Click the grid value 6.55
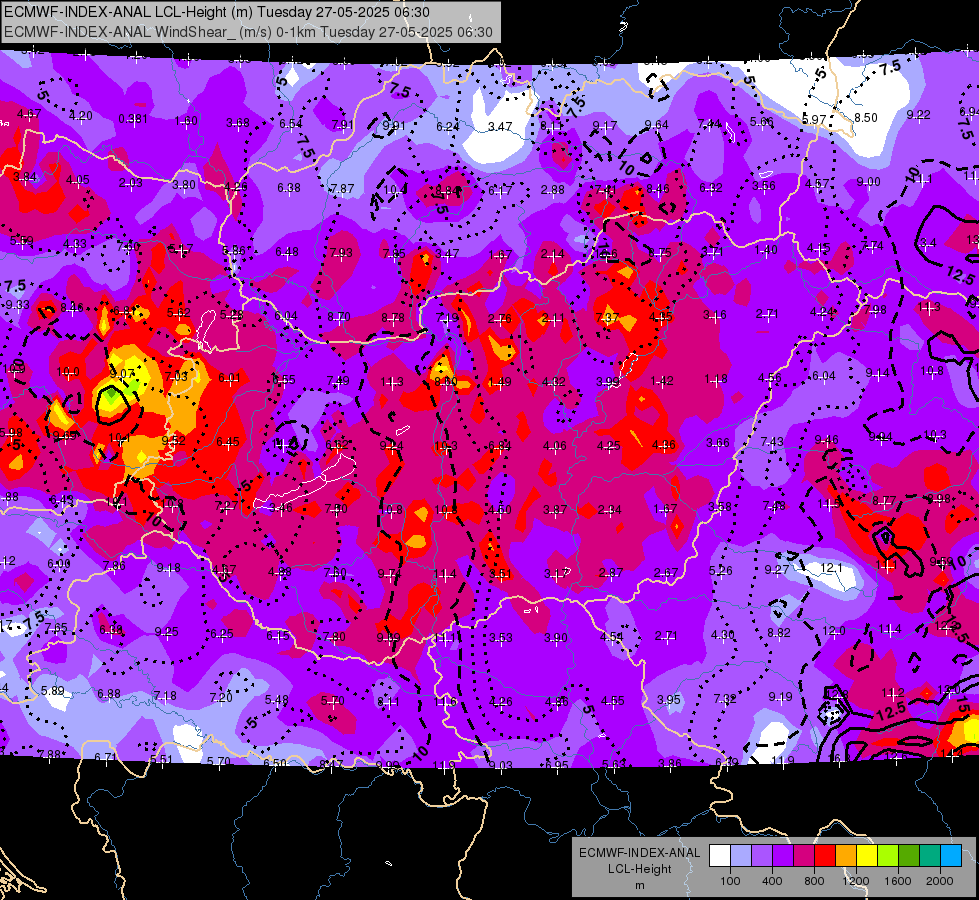The height and width of the screenshot is (900, 979). [x=284, y=380]
